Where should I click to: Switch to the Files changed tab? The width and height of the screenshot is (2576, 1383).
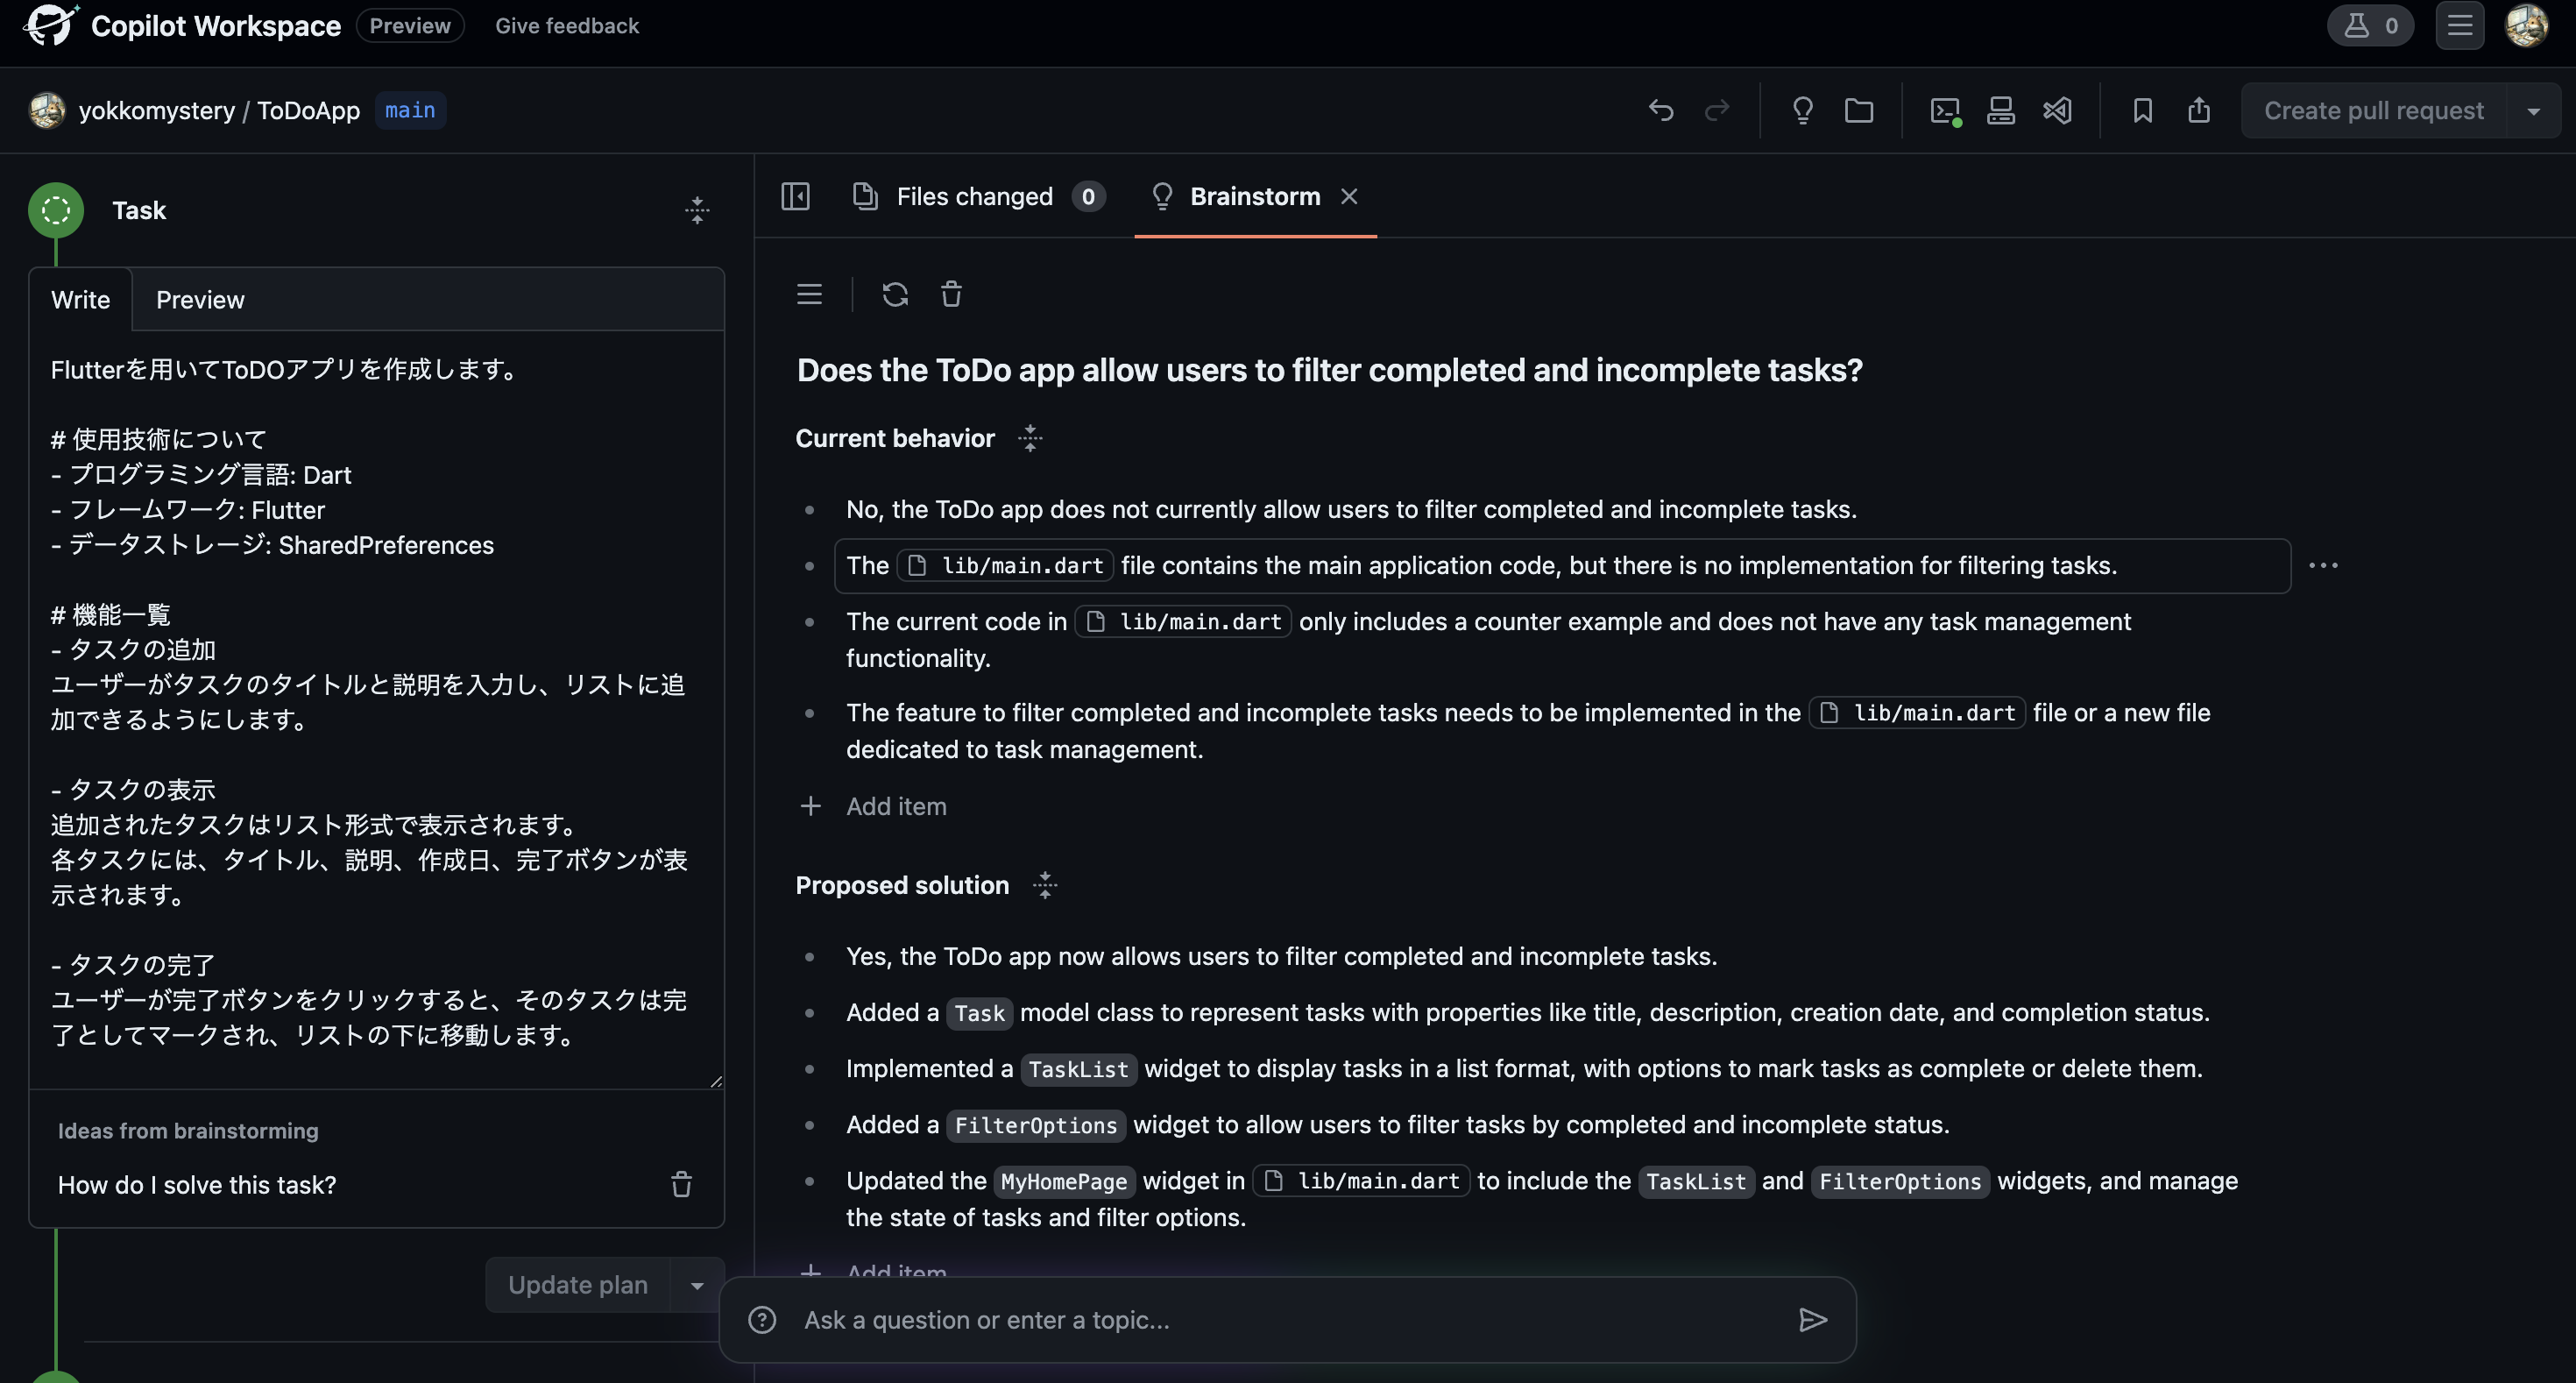click(975, 196)
